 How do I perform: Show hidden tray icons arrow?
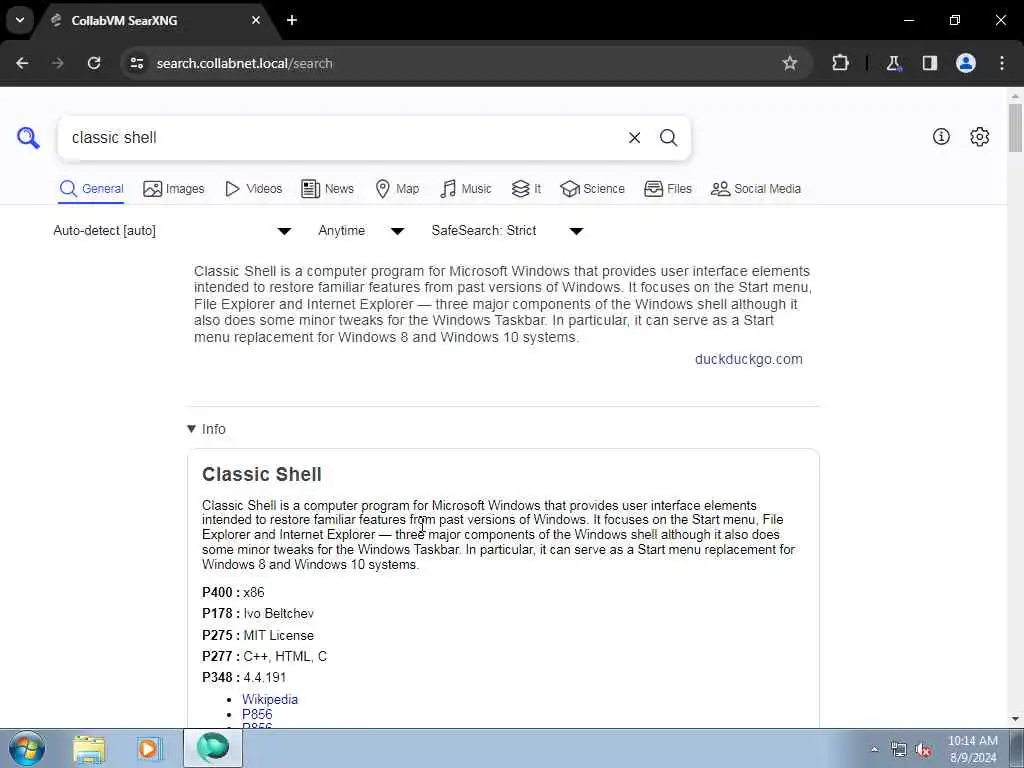(x=874, y=749)
